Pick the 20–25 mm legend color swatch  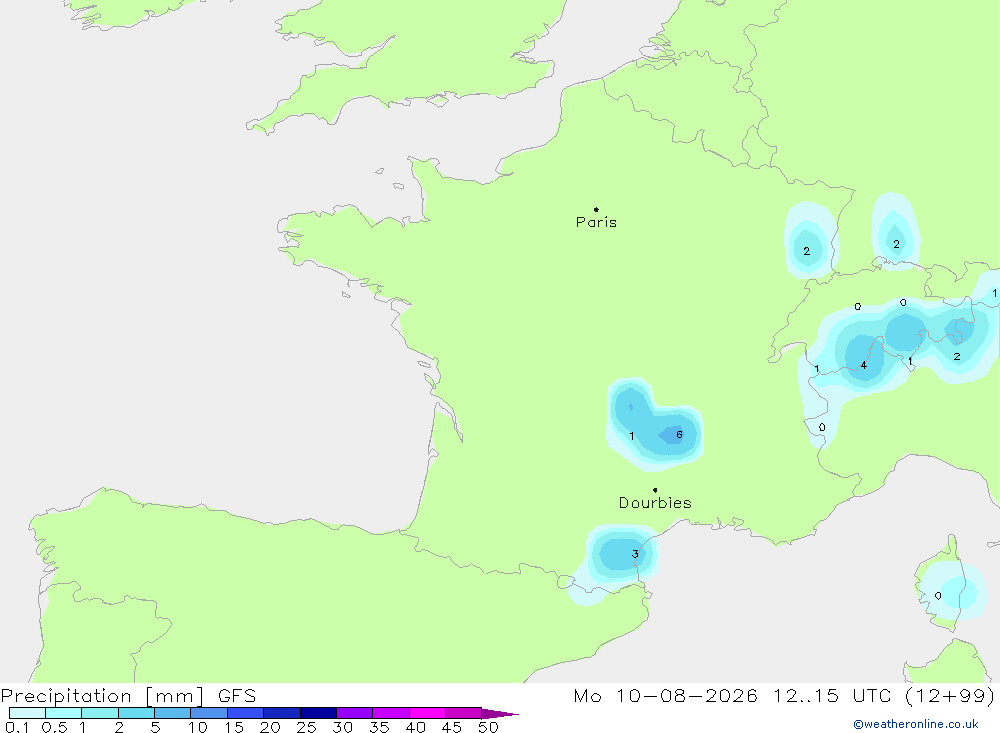281,713
